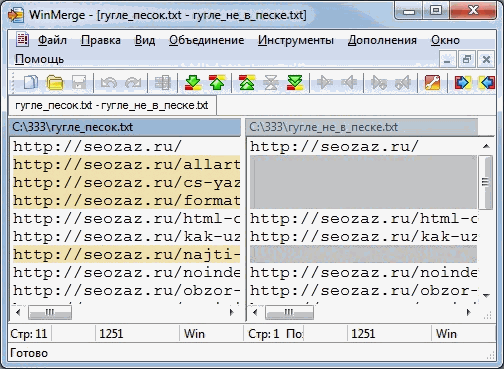
Task: Click left pane line http://seozaz.ru/format
Action: (127, 200)
